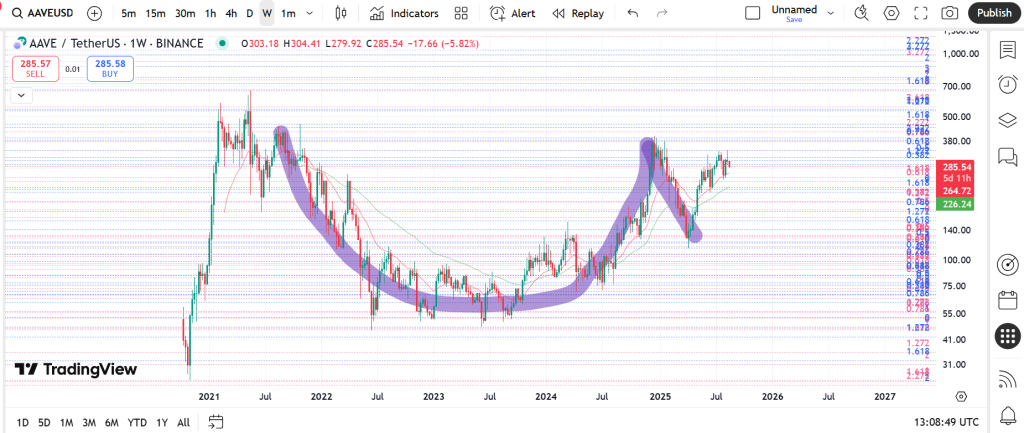The height and width of the screenshot is (433, 1024).
Task: Open the apps grid icon in sidebar
Action: 1008,336
